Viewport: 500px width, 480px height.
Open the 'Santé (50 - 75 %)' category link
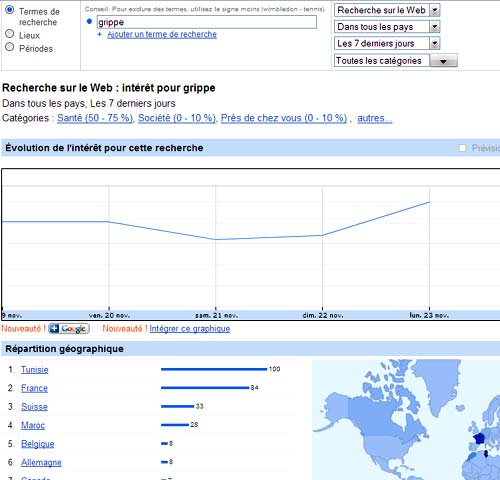click(x=95, y=118)
